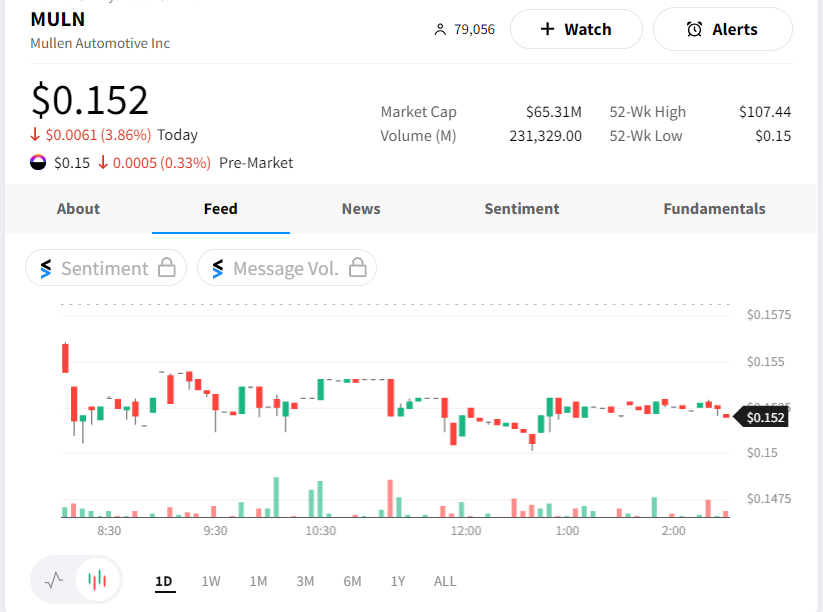Click the watchers count person icon

point(439,30)
